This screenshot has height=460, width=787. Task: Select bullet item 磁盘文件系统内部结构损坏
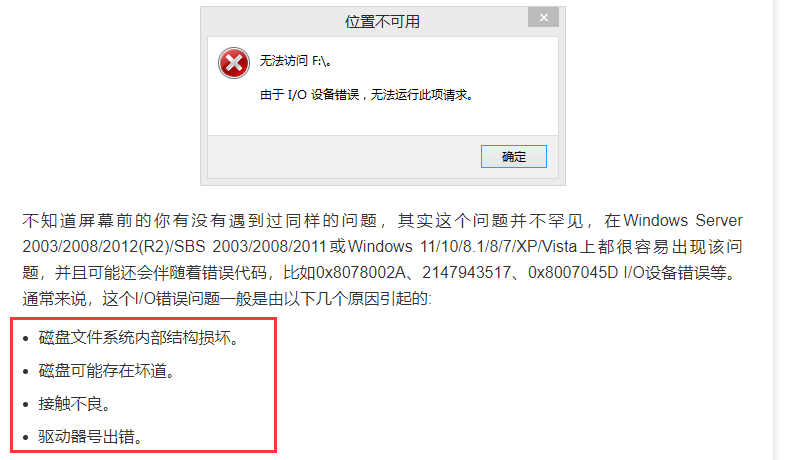pos(139,338)
